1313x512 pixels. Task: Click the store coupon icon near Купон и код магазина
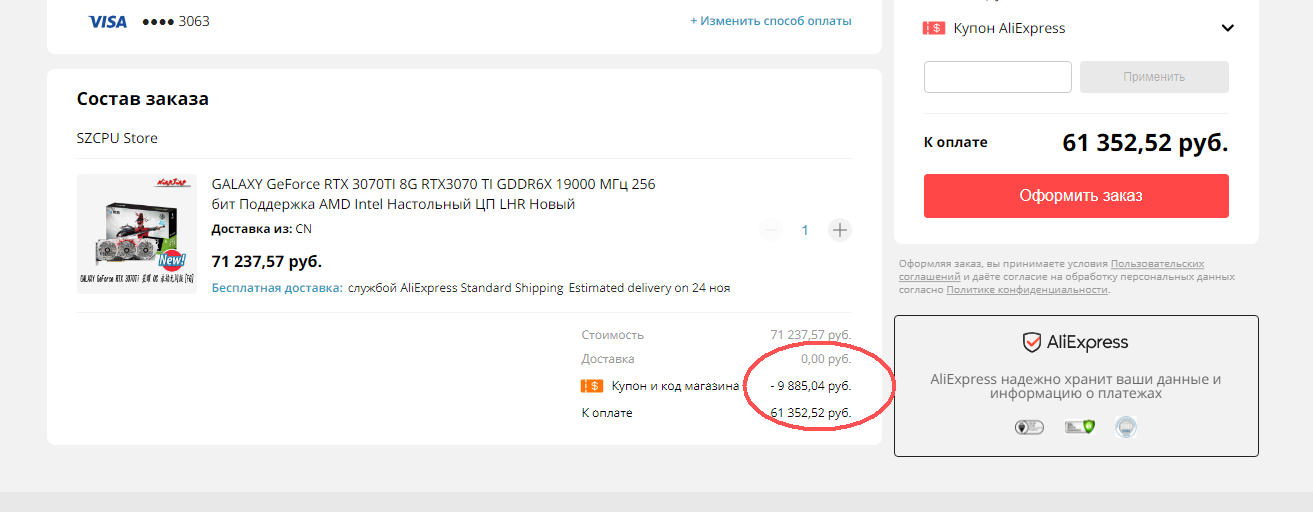(592, 386)
